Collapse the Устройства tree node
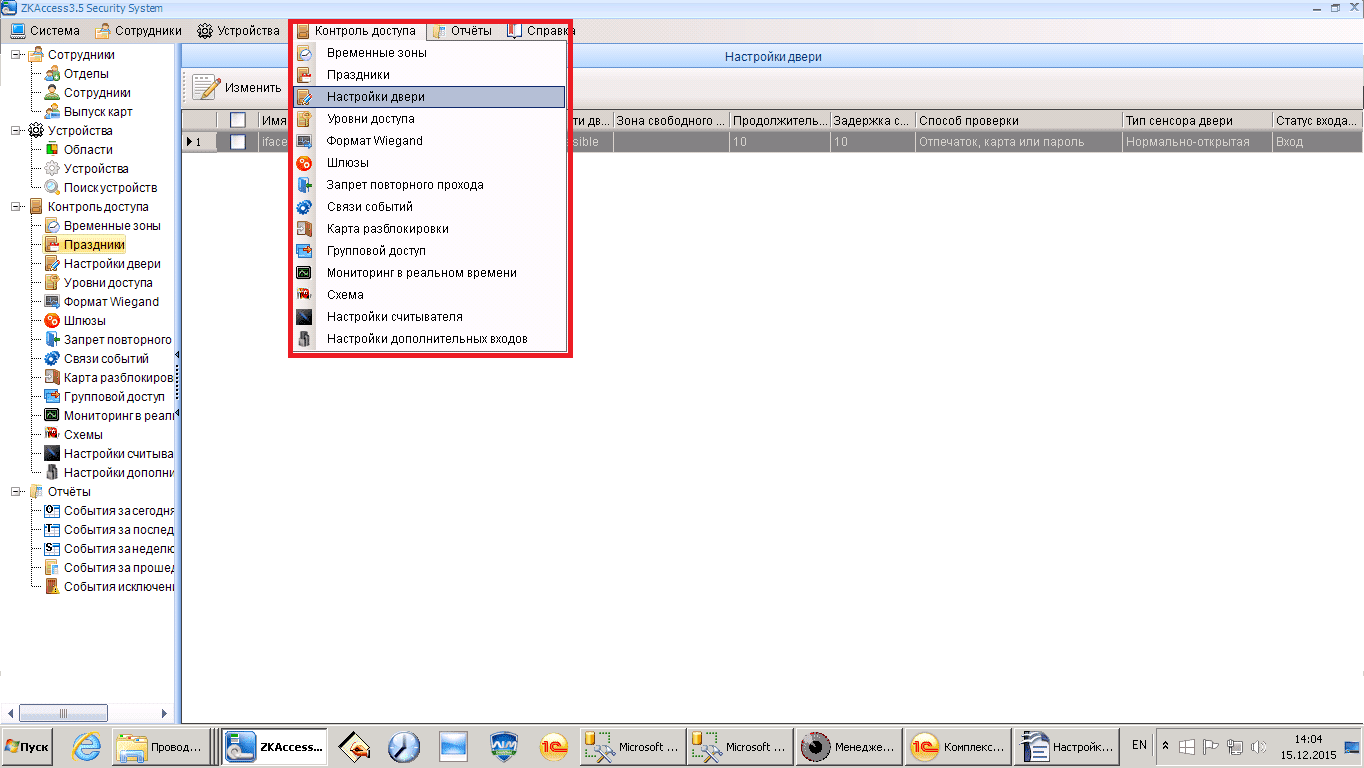 [17, 131]
